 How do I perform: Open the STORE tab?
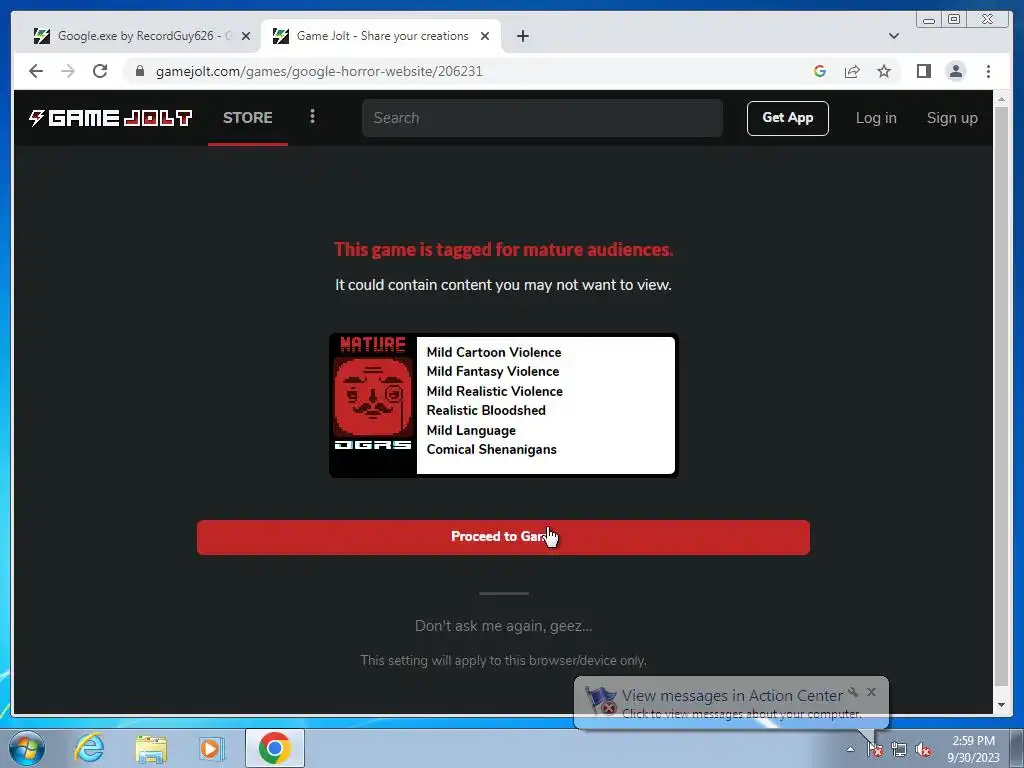coord(248,118)
